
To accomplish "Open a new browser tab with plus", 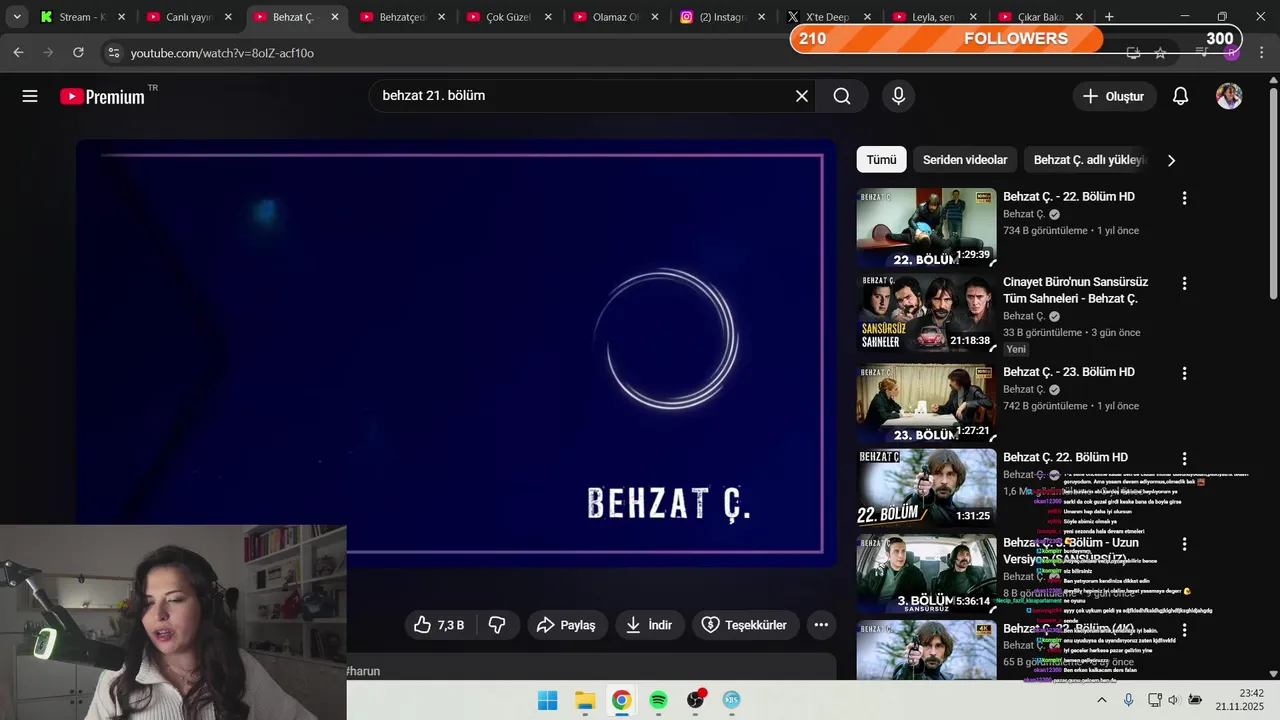I will 1109,17.
